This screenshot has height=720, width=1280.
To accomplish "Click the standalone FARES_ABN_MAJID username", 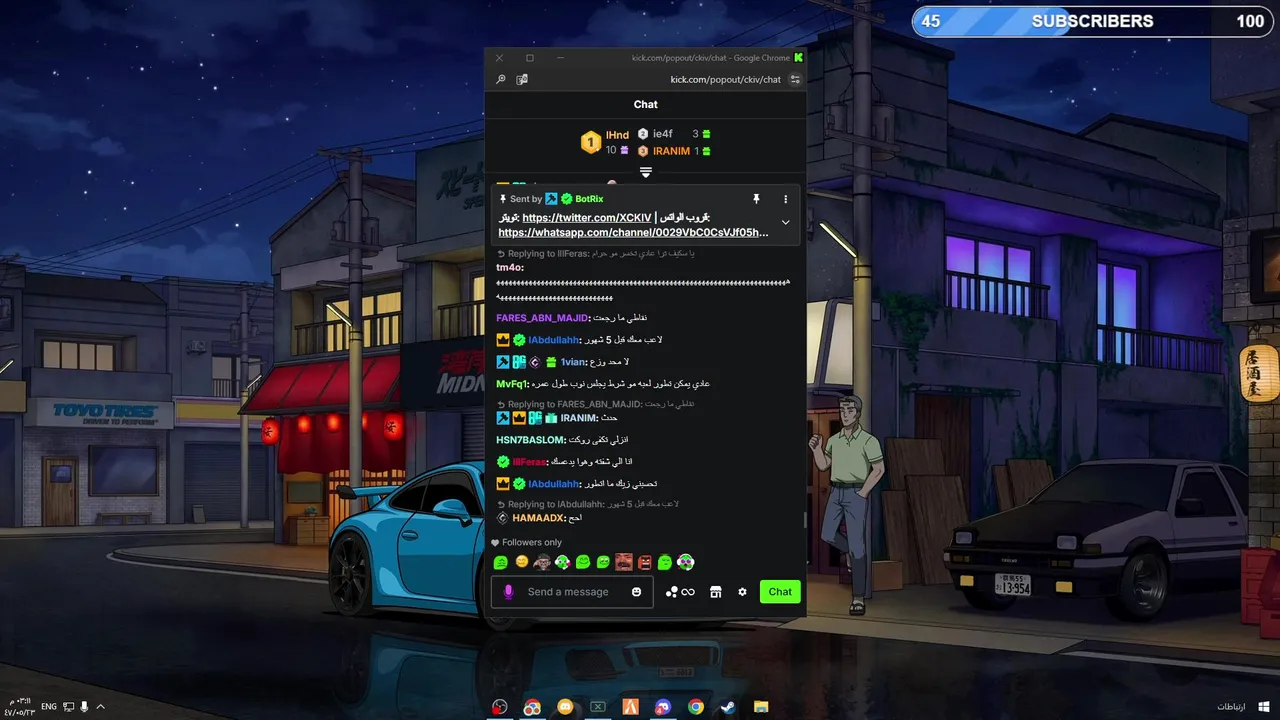I will (542, 318).
